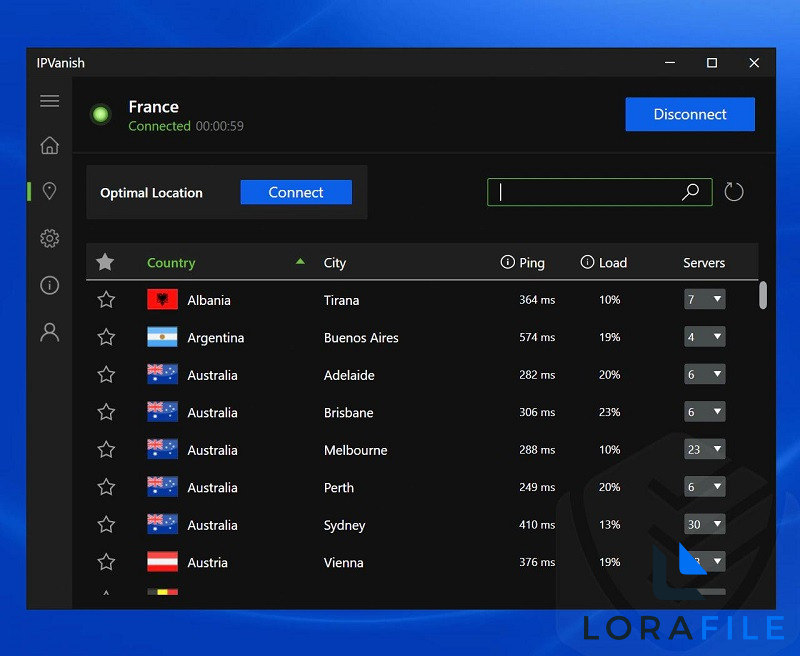Viewport: 800px width, 656px height.
Task: Favorite the Australia Melbourne server
Action: tap(106, 450)
